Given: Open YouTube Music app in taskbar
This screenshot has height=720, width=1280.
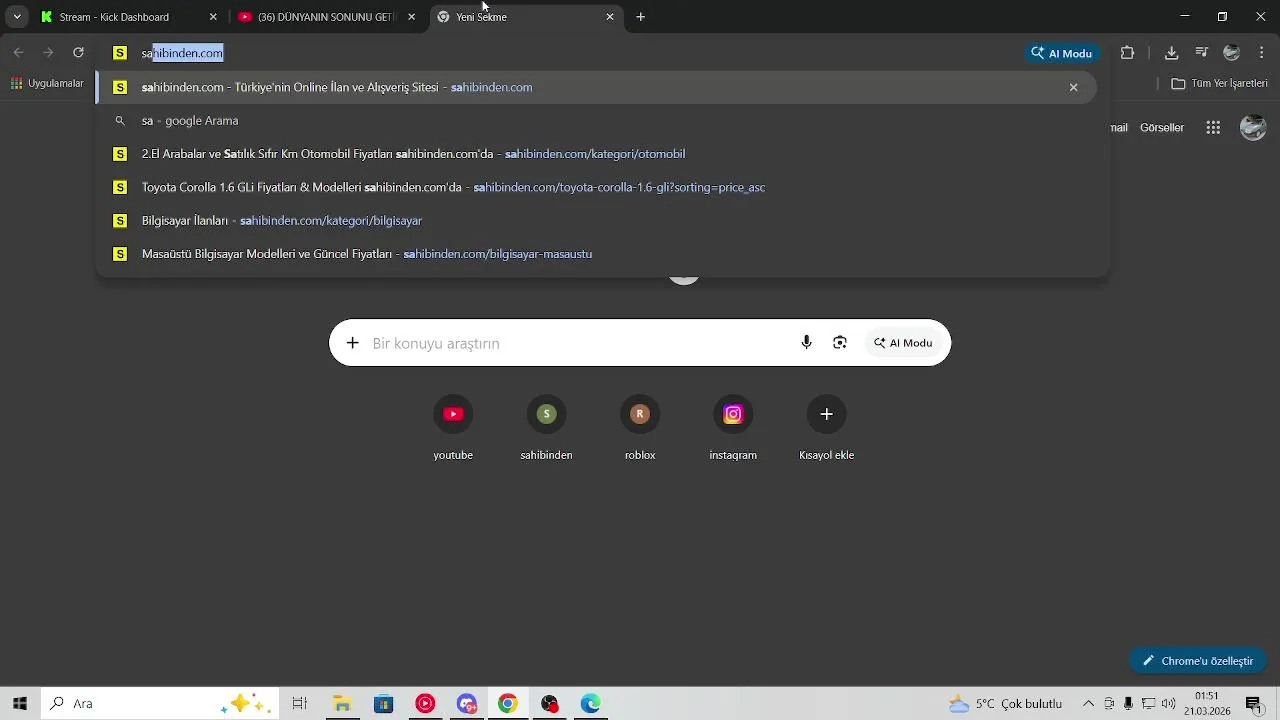Looking at the screenshot, I should 425,704.
